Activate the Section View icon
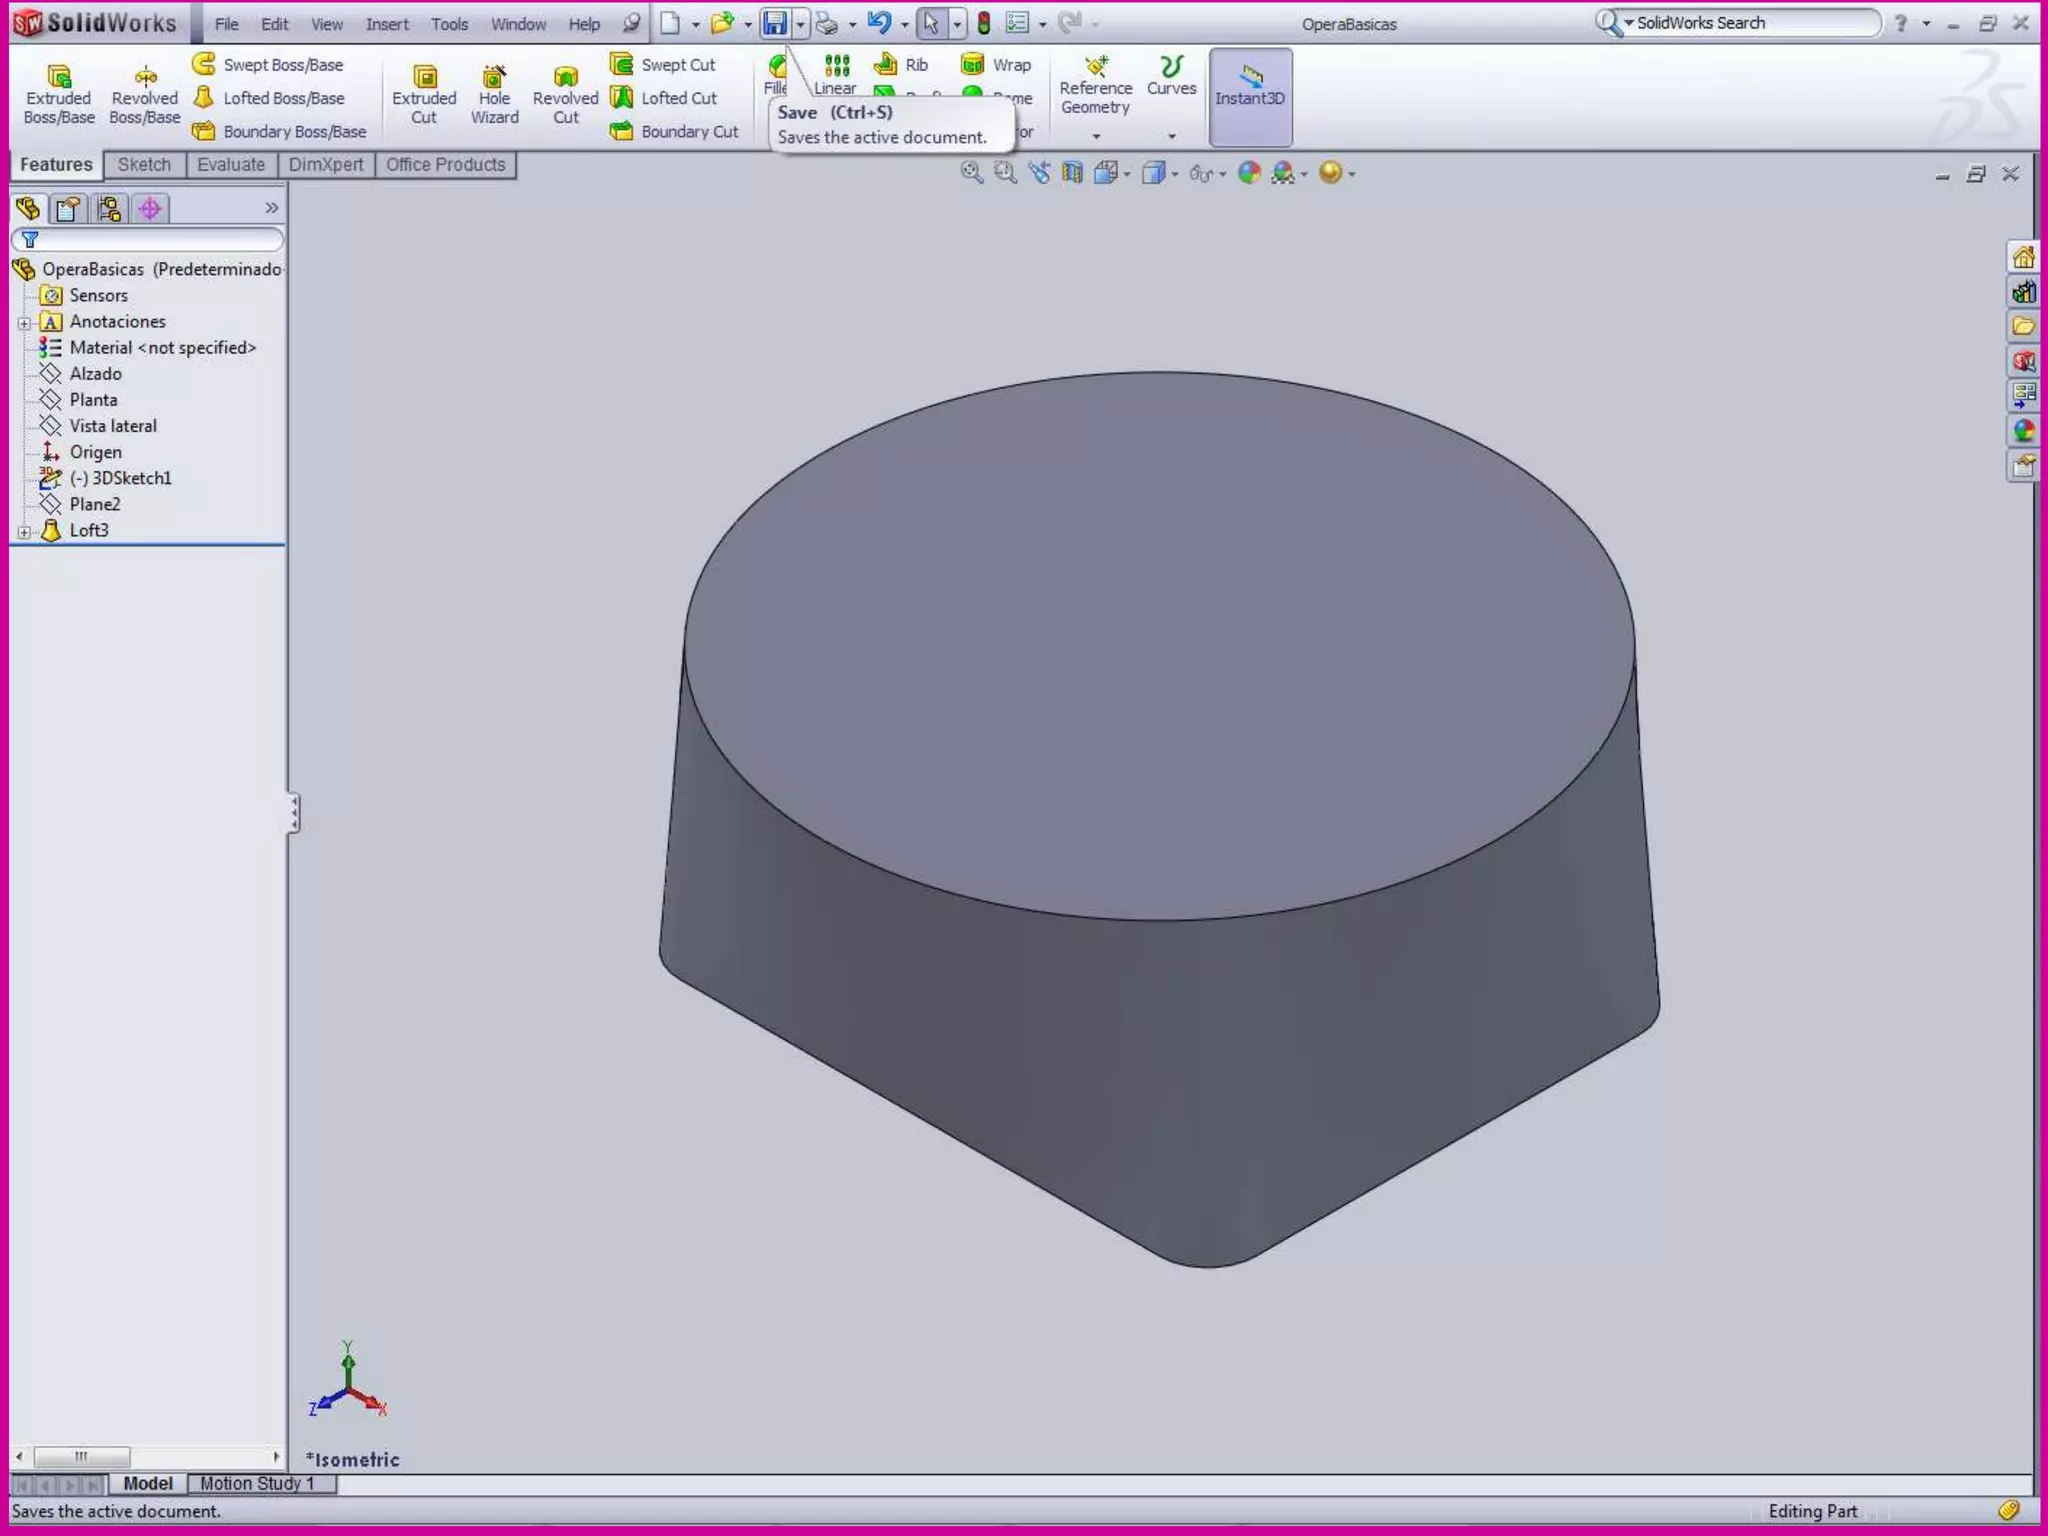This screenshot has height=1536, width=2048. [1072, 173]
